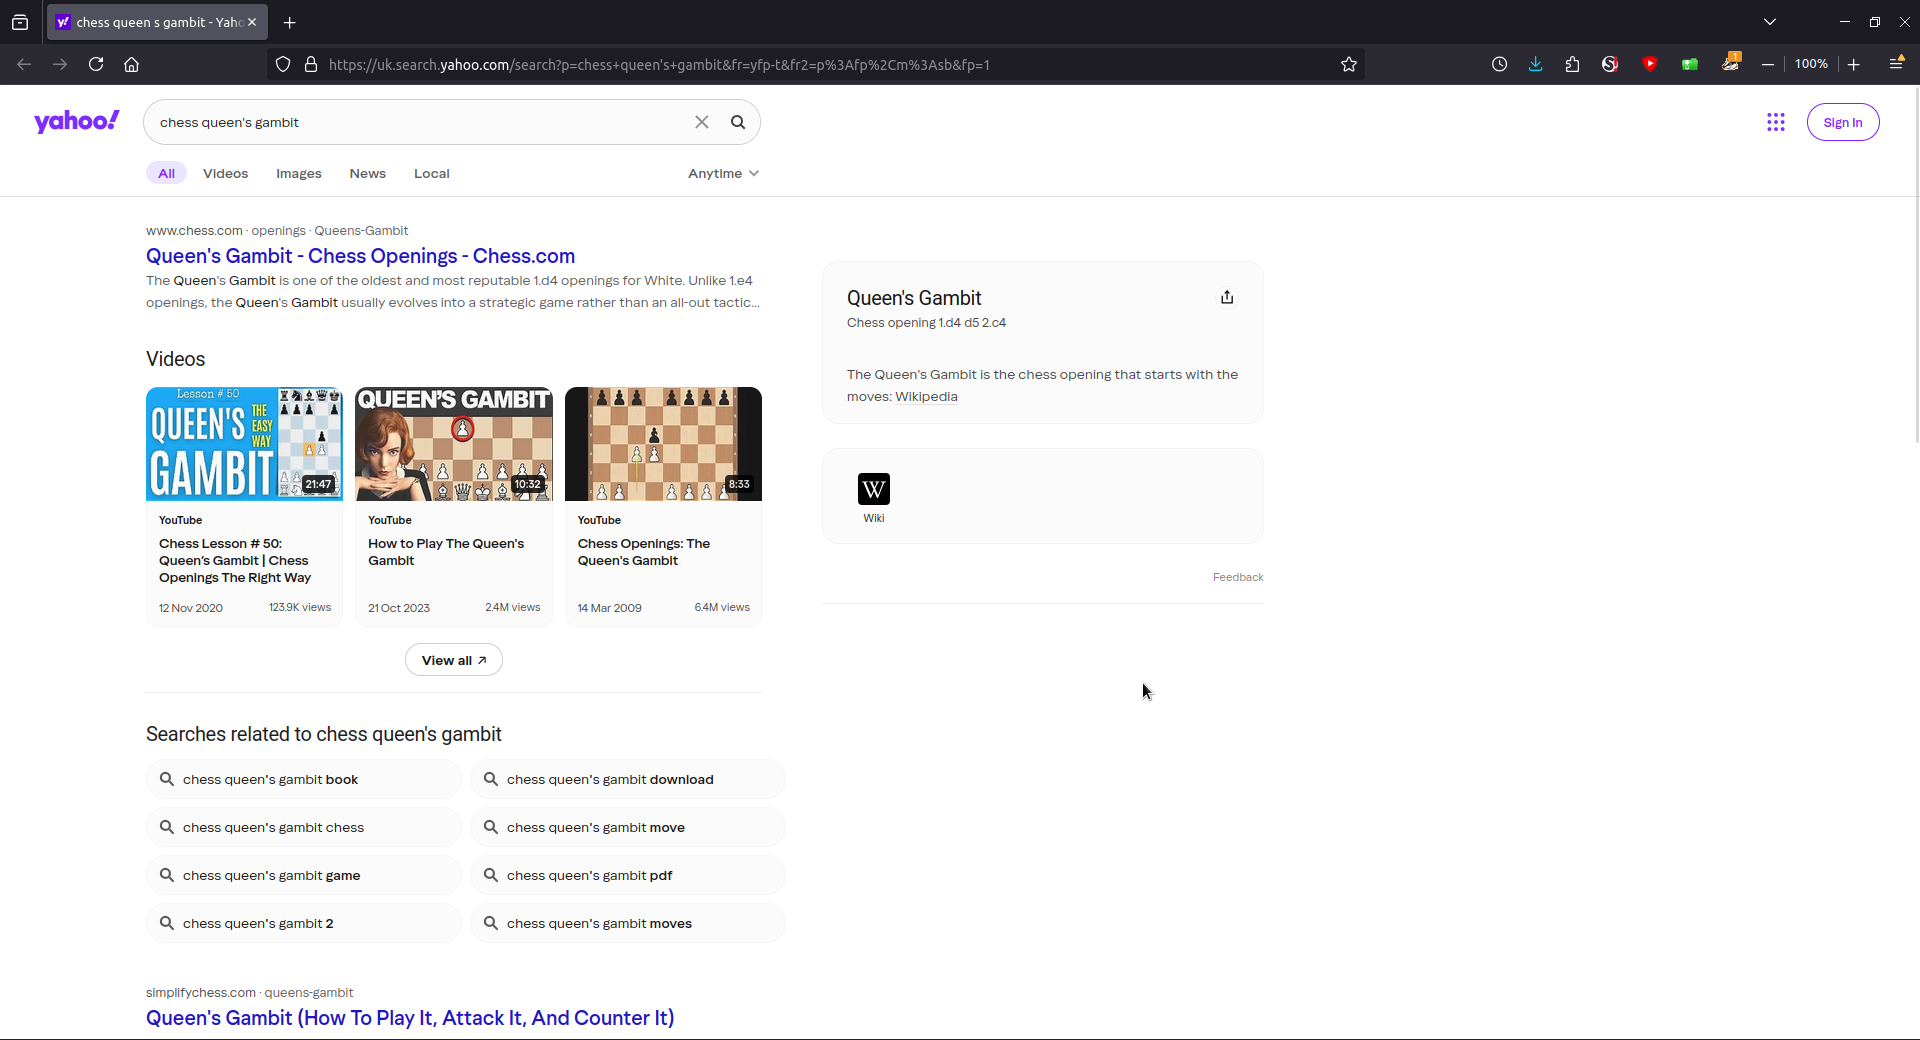Search related: chess queen's gambit book

point(304,779)
